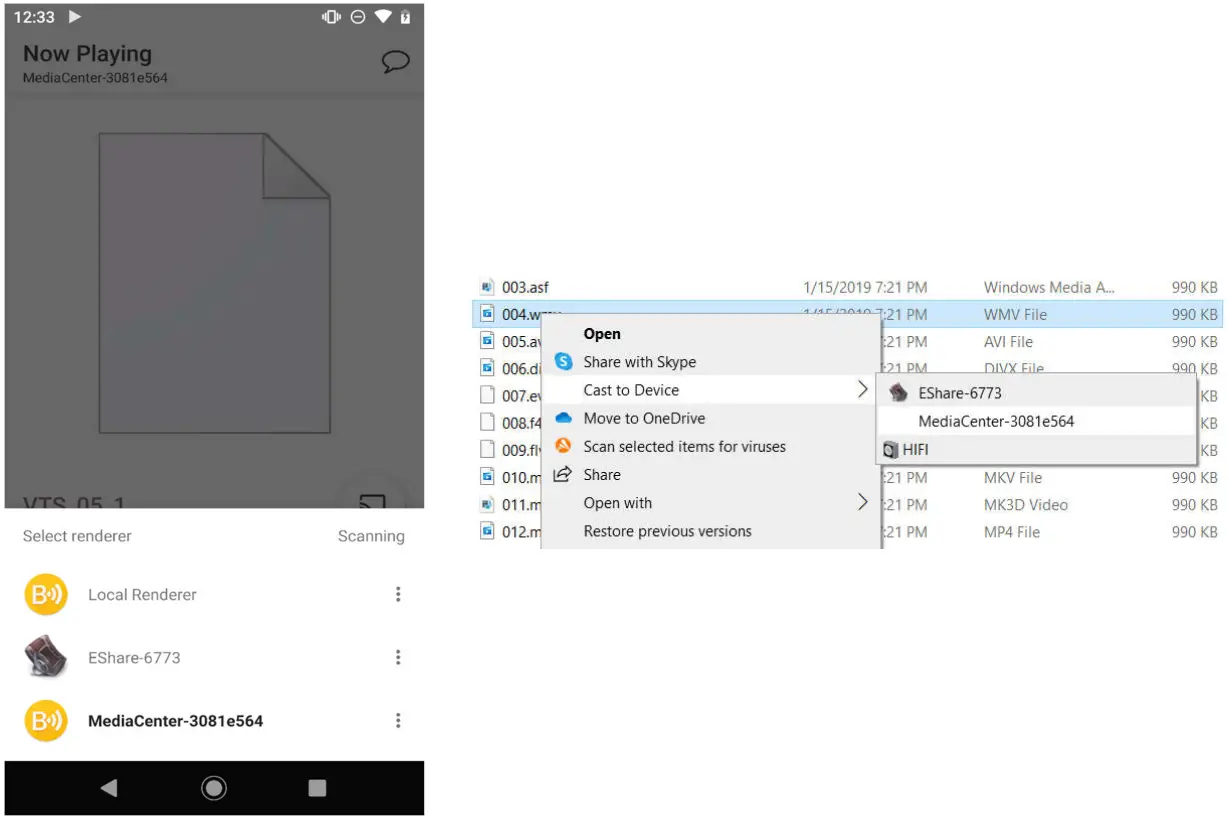Screen dimensions: 1229x820
Task: Cast to MediaCenter-3081e564 from the submenu
Action: point(1037,421)
